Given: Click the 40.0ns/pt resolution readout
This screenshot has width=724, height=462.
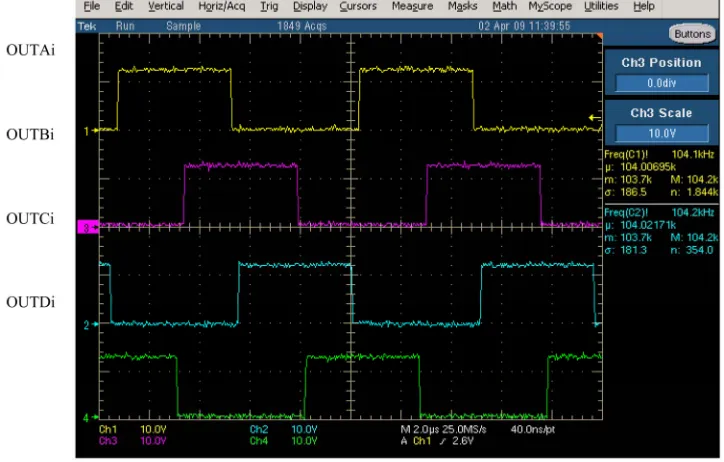Looking at the screenshot, I should 533,430.
